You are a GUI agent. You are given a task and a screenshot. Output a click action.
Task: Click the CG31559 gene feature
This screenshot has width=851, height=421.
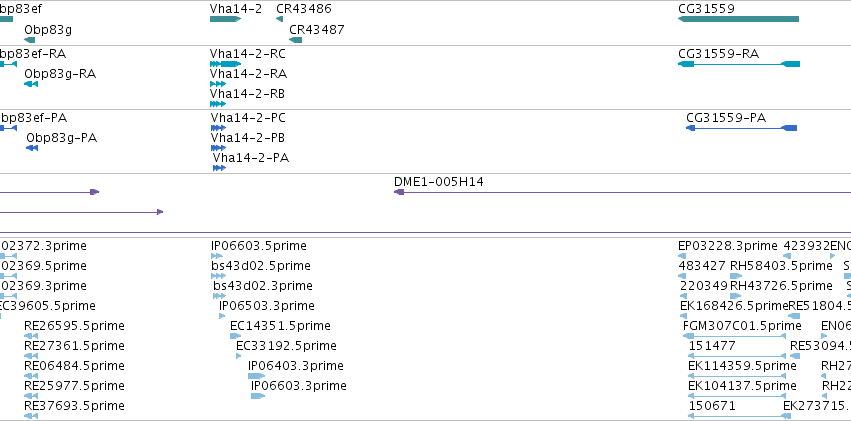(738, 19)
